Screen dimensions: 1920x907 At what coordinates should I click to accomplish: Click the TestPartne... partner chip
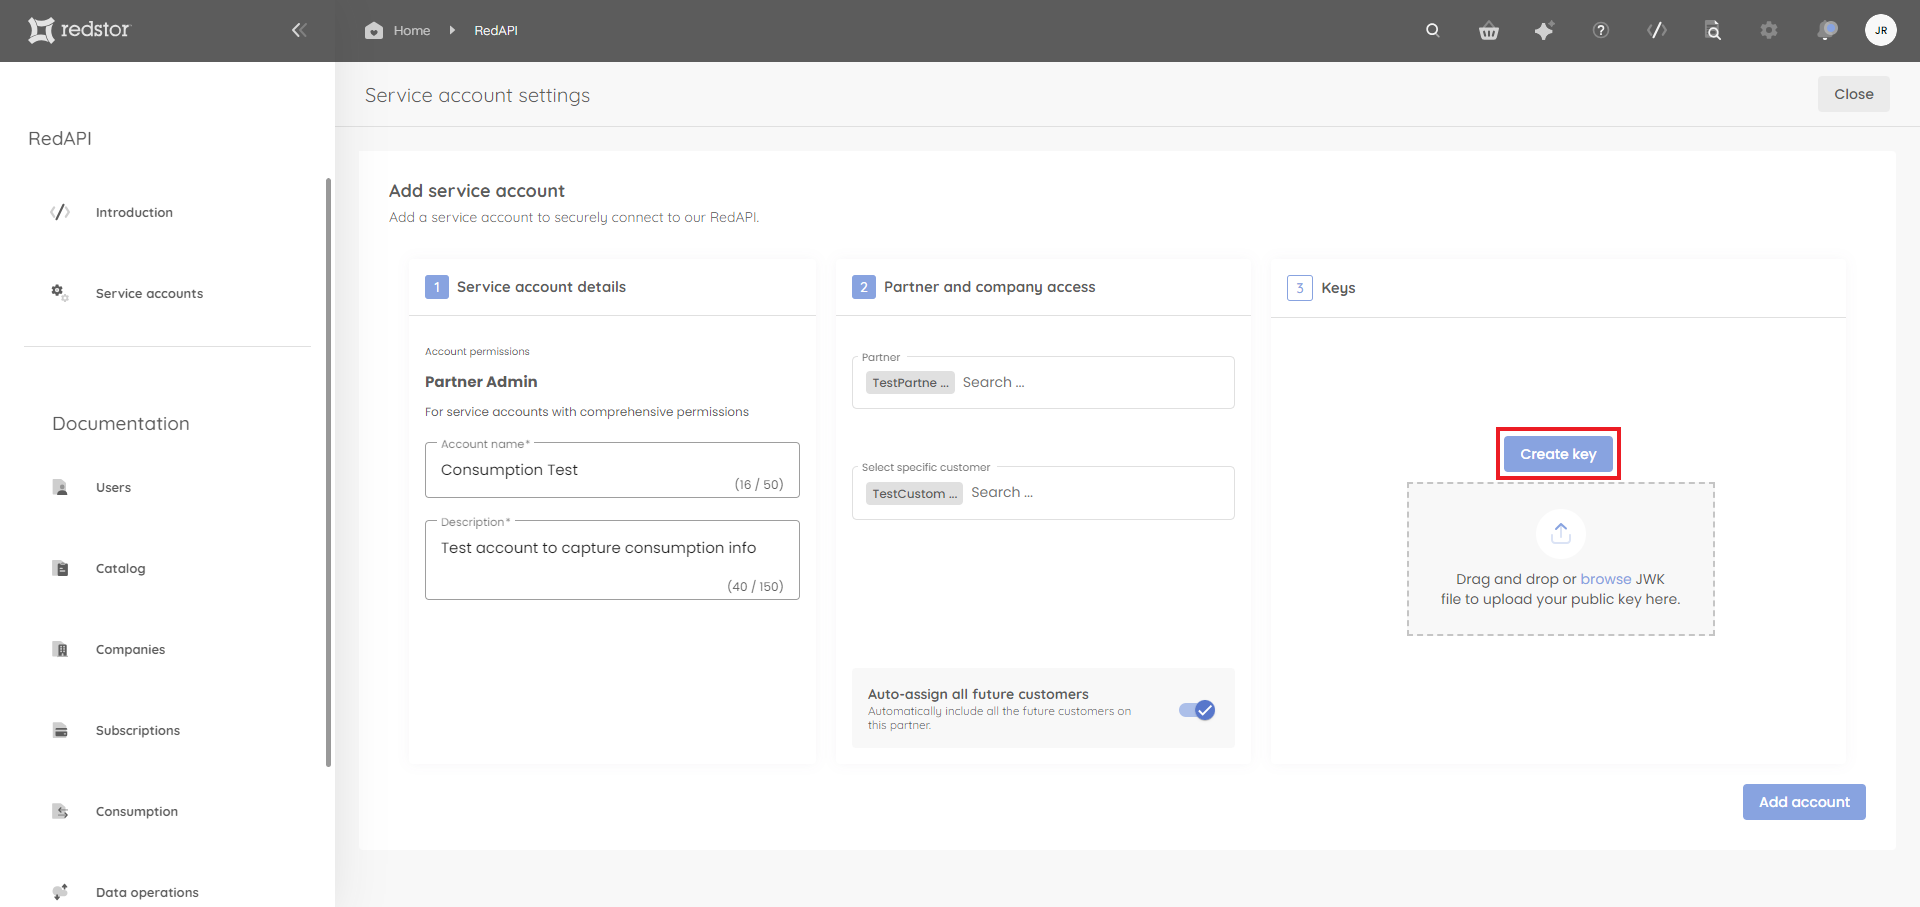910,383
